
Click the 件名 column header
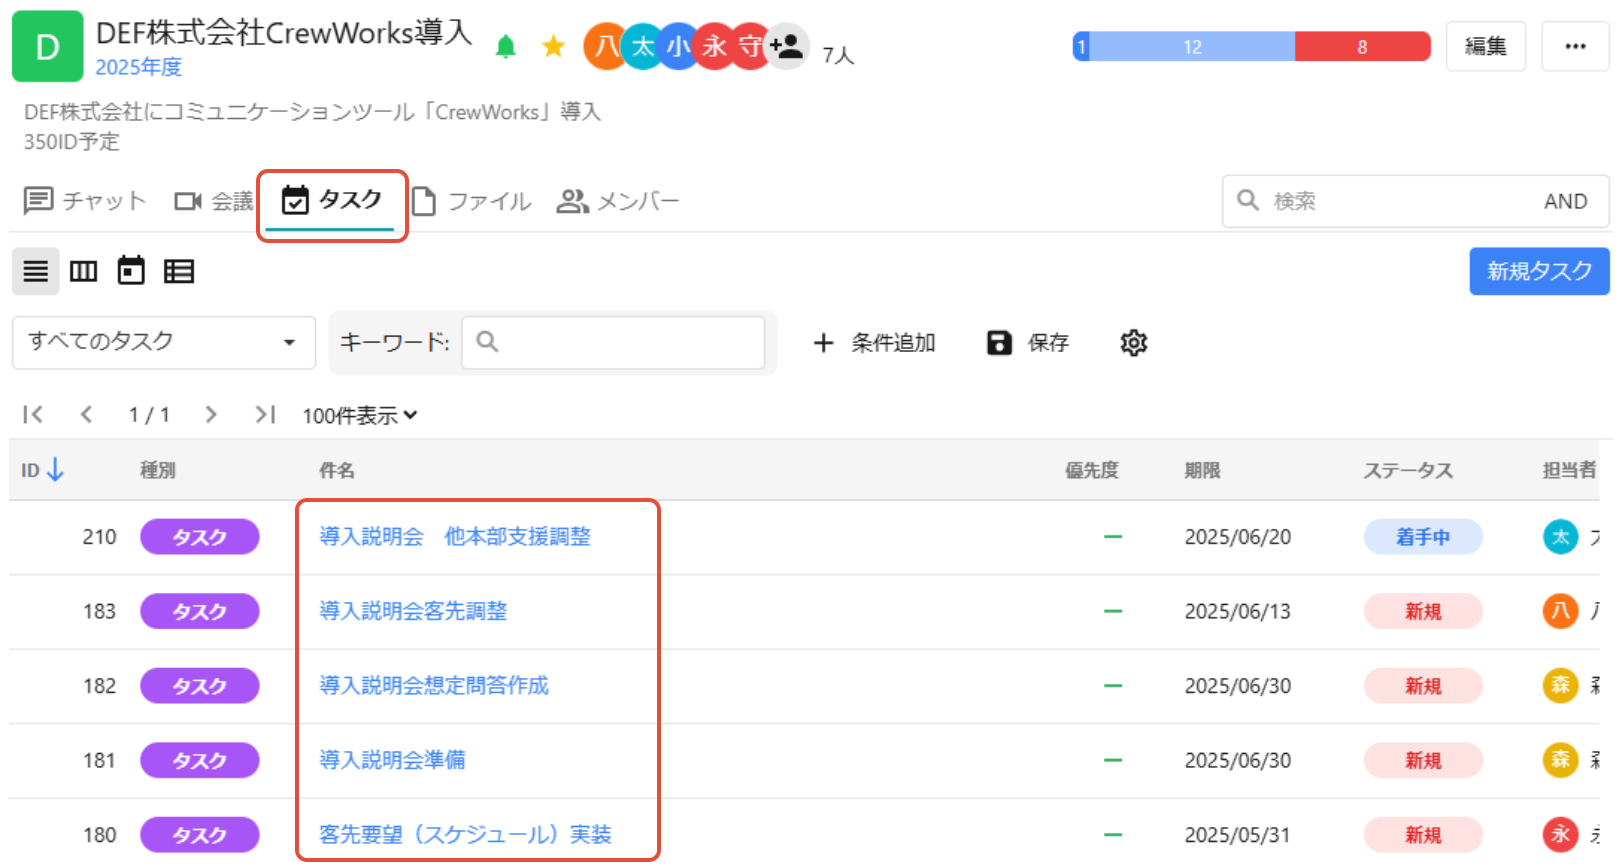337,470
